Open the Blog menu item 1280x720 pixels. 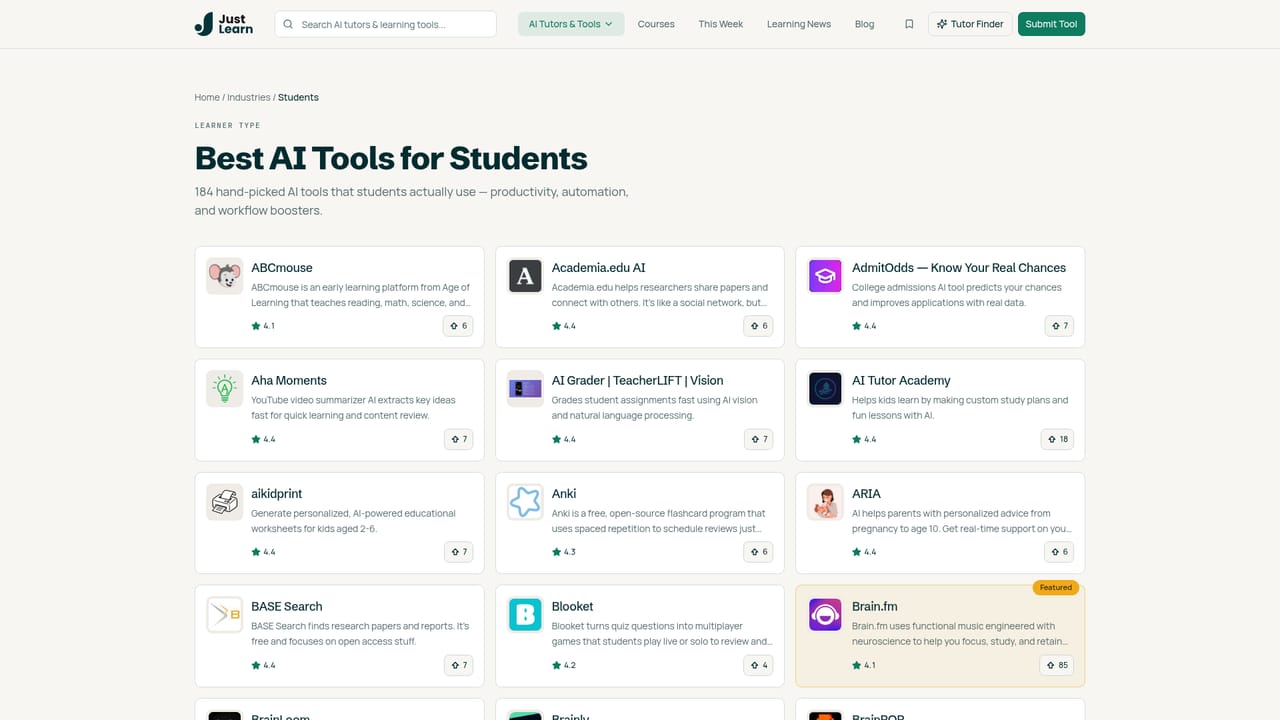(x=865, y=24)
